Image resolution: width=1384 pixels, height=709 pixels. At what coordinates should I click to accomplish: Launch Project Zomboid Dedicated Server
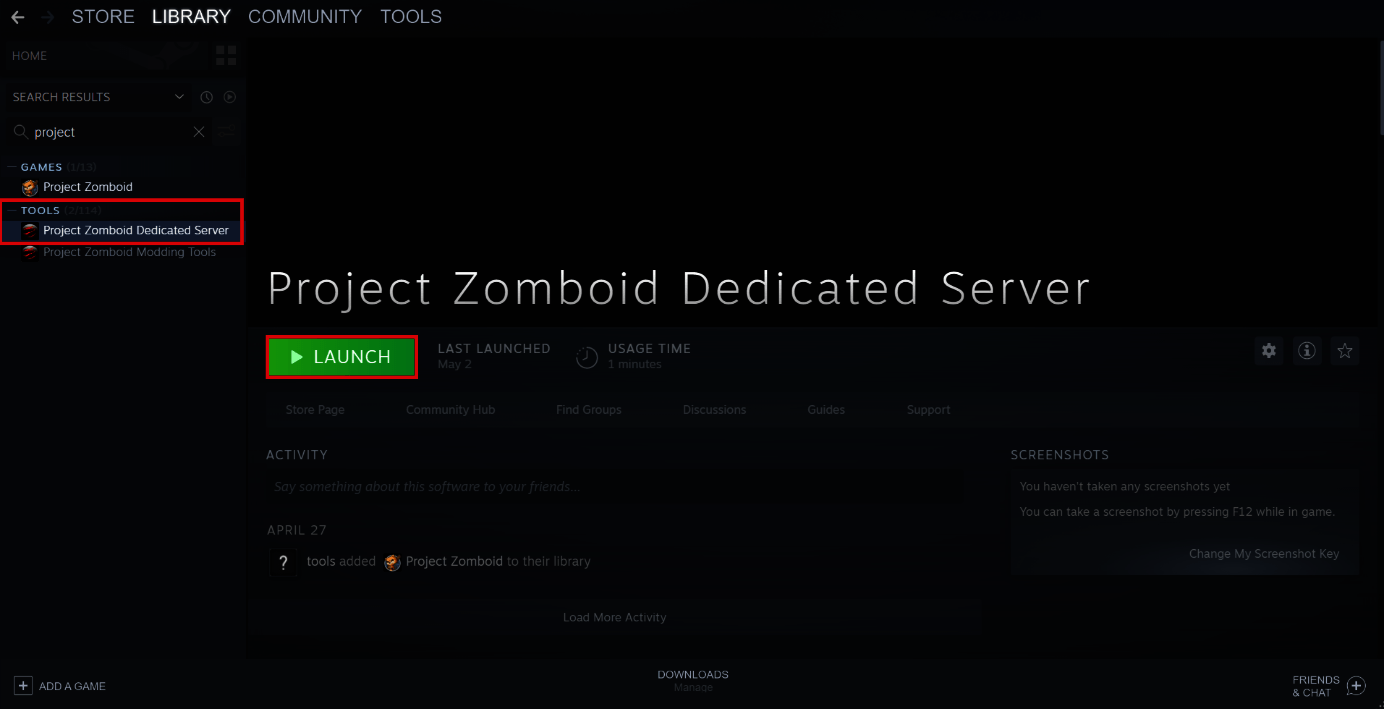pyautogui.click(x=341, y=357)
